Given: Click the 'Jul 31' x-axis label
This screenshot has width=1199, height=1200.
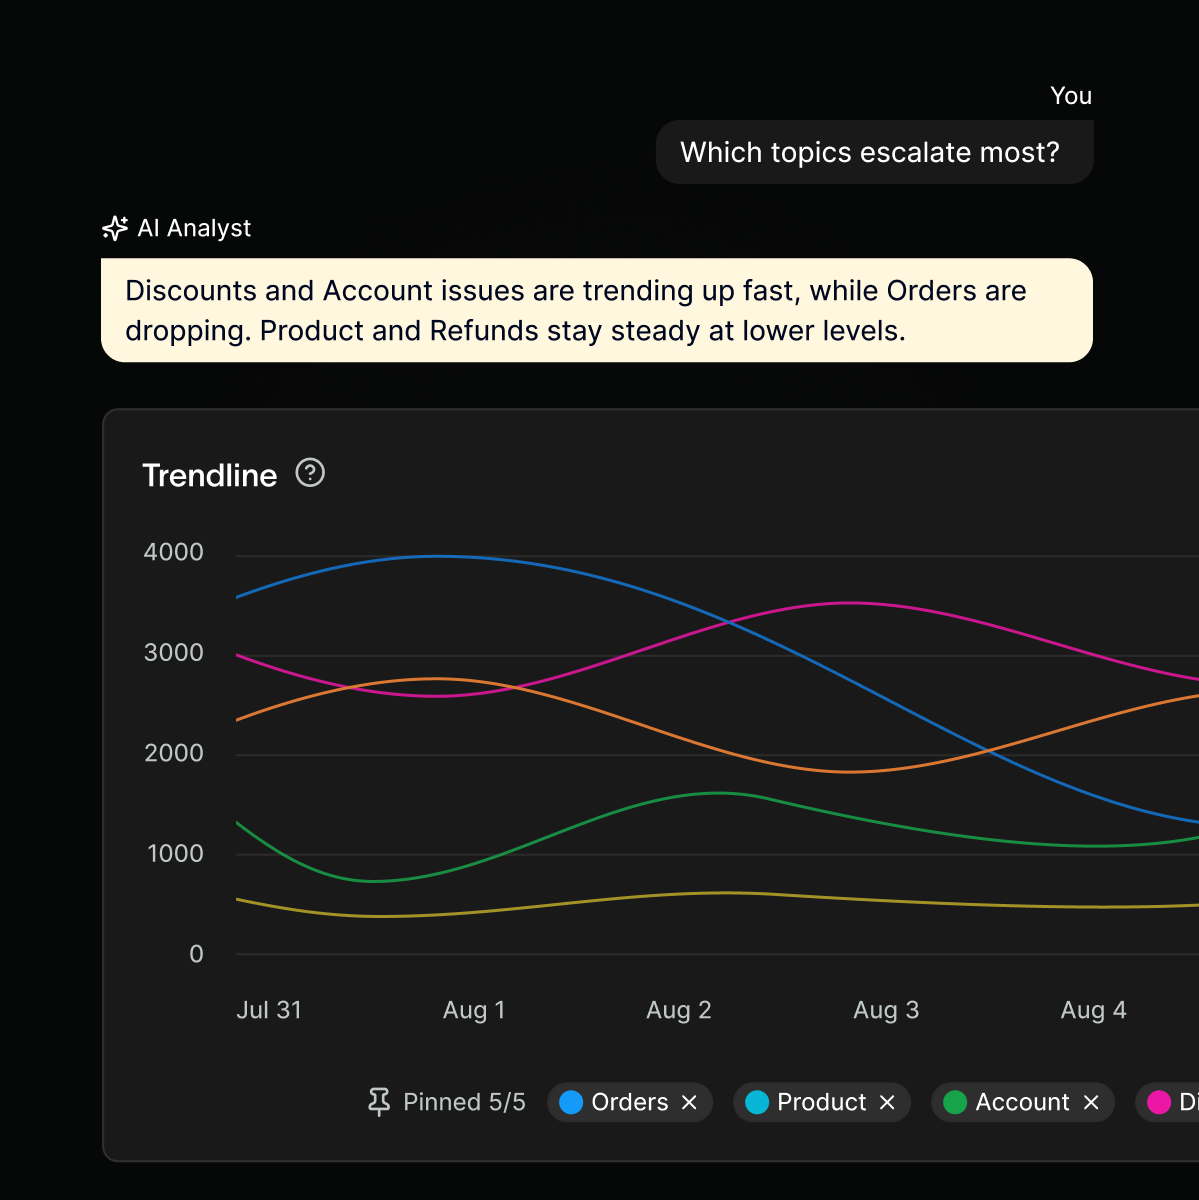Looking at the screenshot, I should 269,1010.
